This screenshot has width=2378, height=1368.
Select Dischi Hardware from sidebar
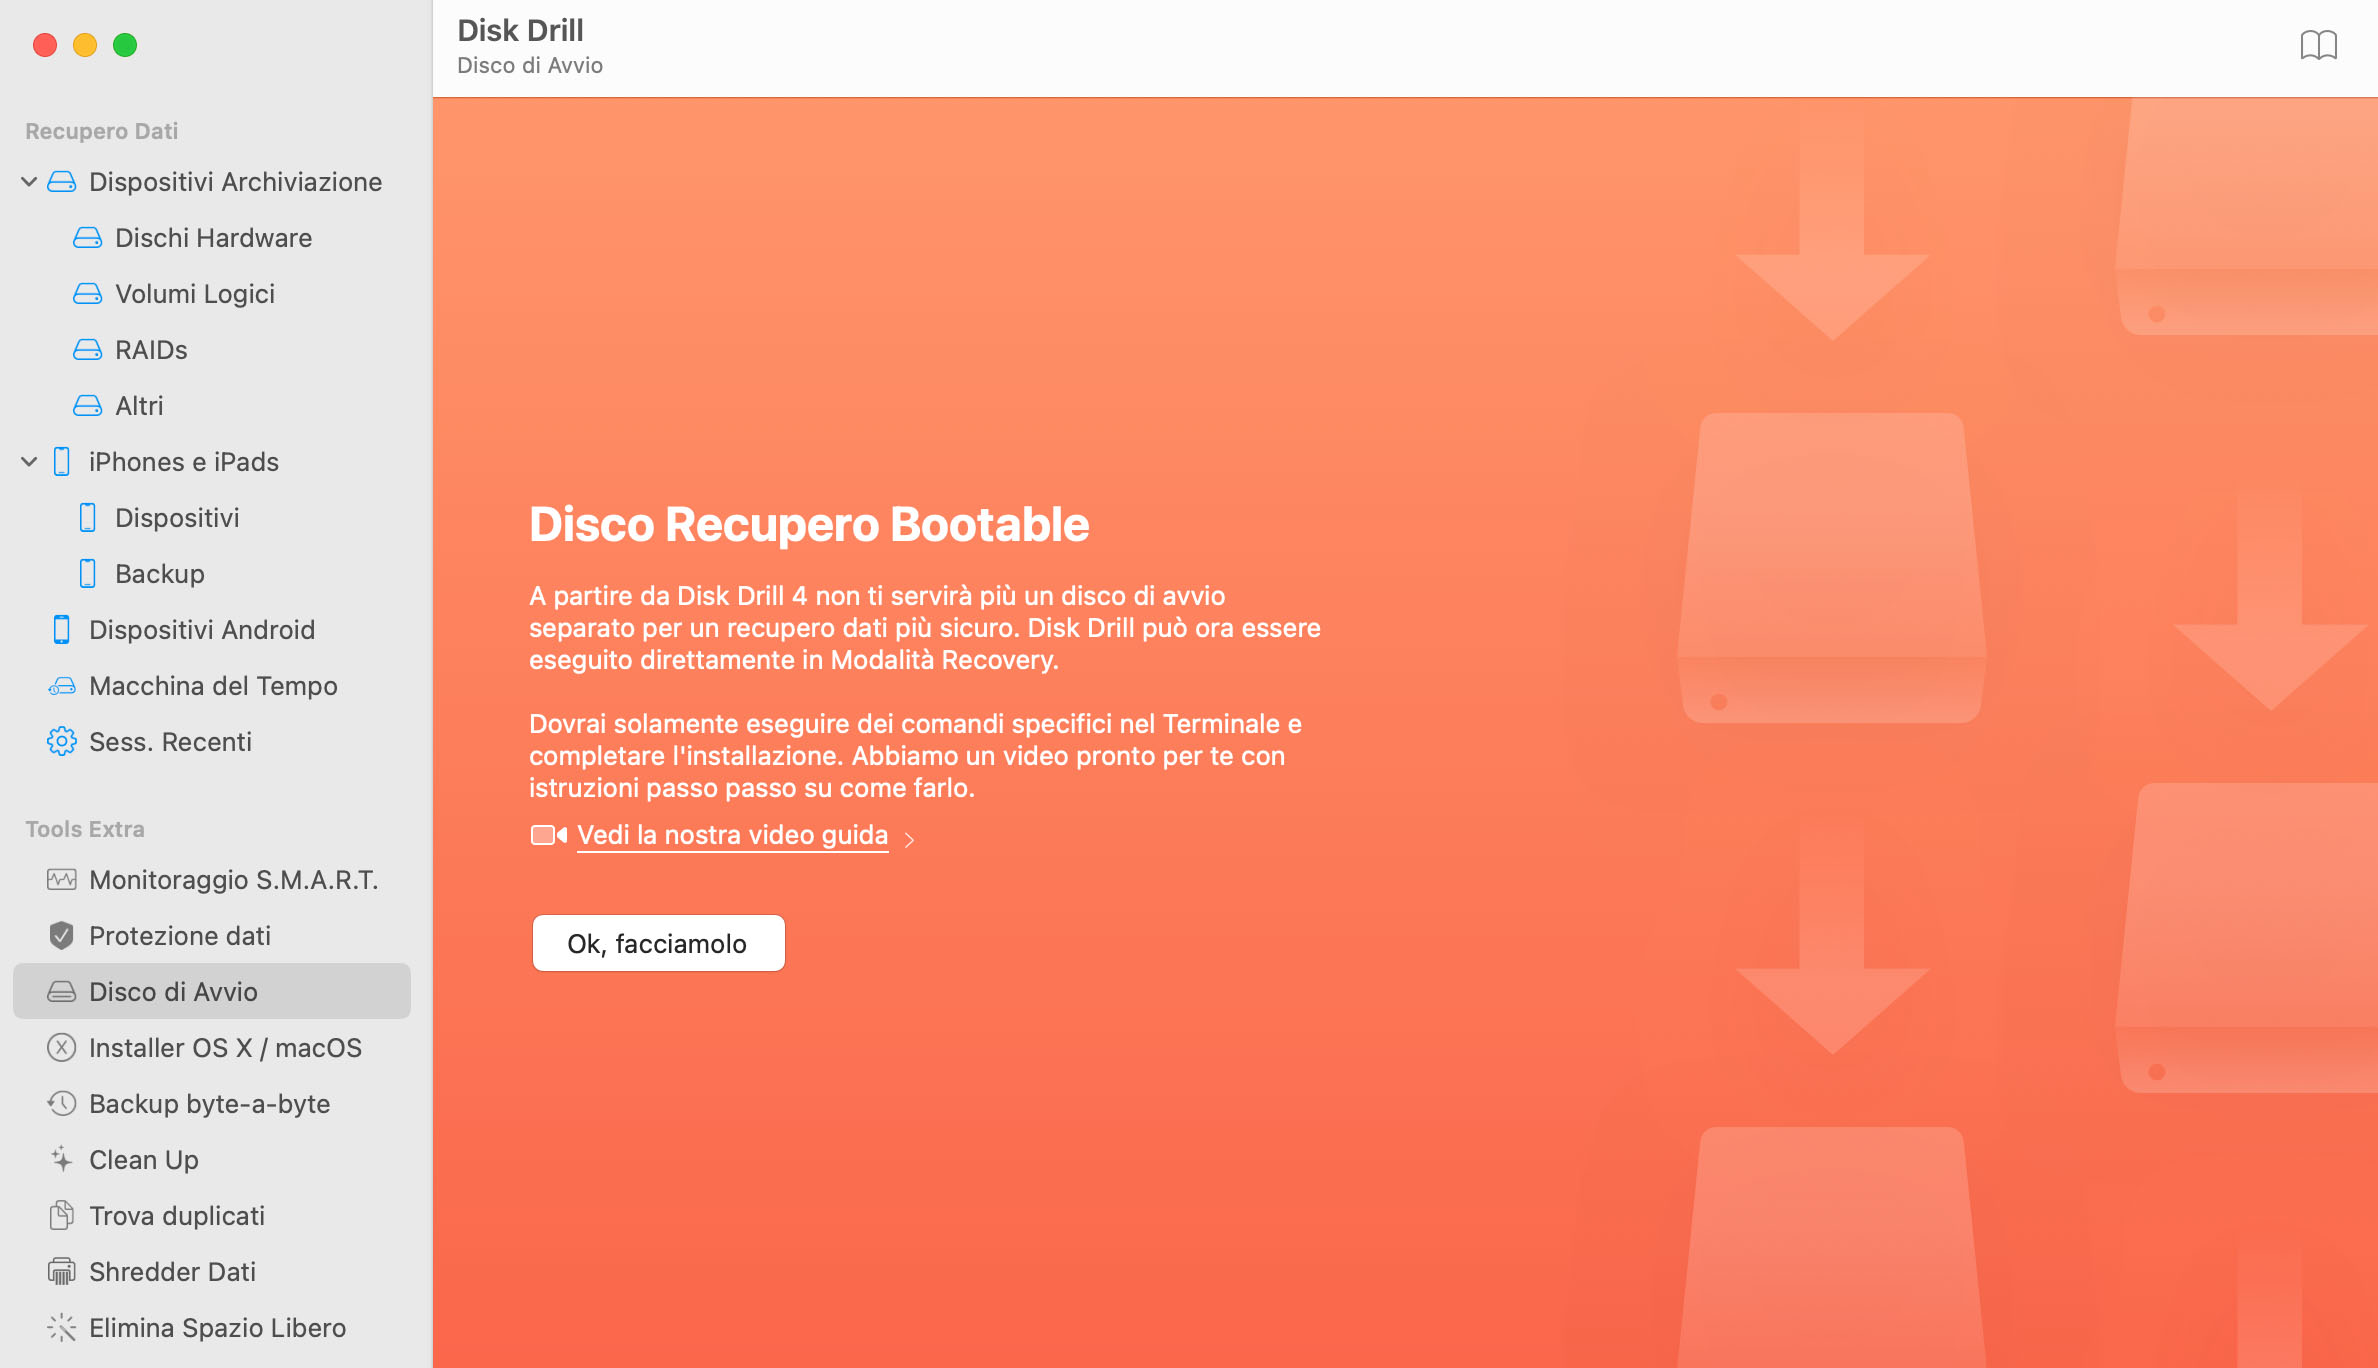pyautogui.click(x=214, y=237)
